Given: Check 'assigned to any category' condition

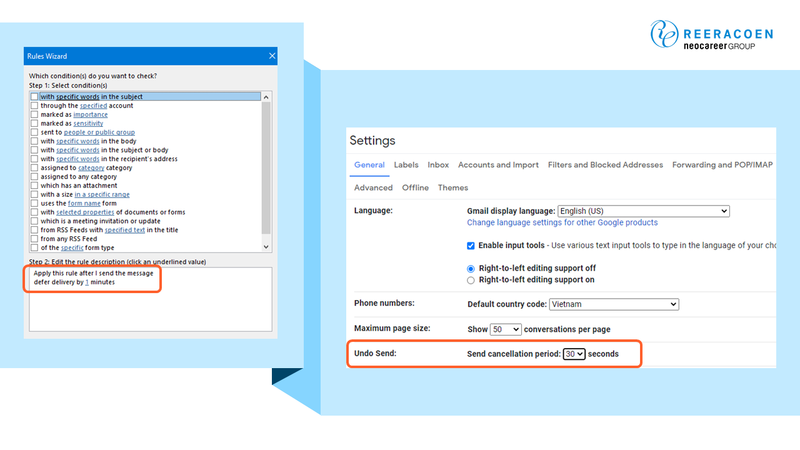Looking at the screenshot, I should click(34, 177).
